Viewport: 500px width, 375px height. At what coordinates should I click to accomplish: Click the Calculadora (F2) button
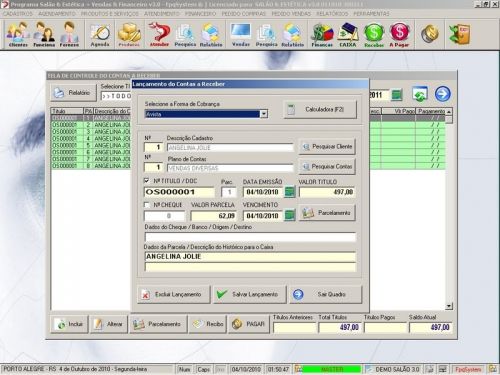[320, 109]
